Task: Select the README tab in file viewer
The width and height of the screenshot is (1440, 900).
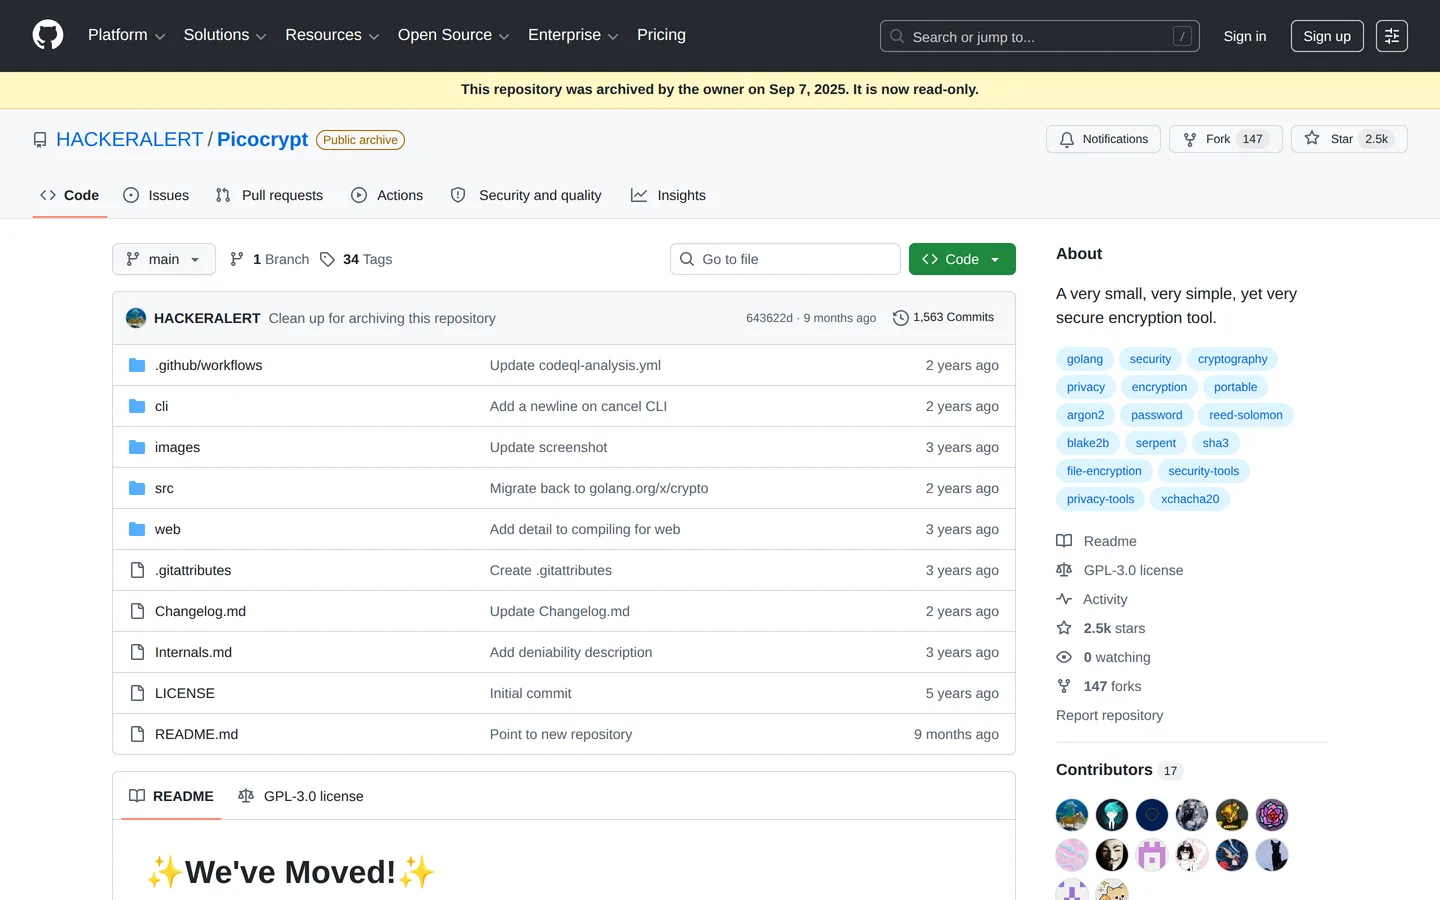Action: pyautogui.click(x=171, y=796)
